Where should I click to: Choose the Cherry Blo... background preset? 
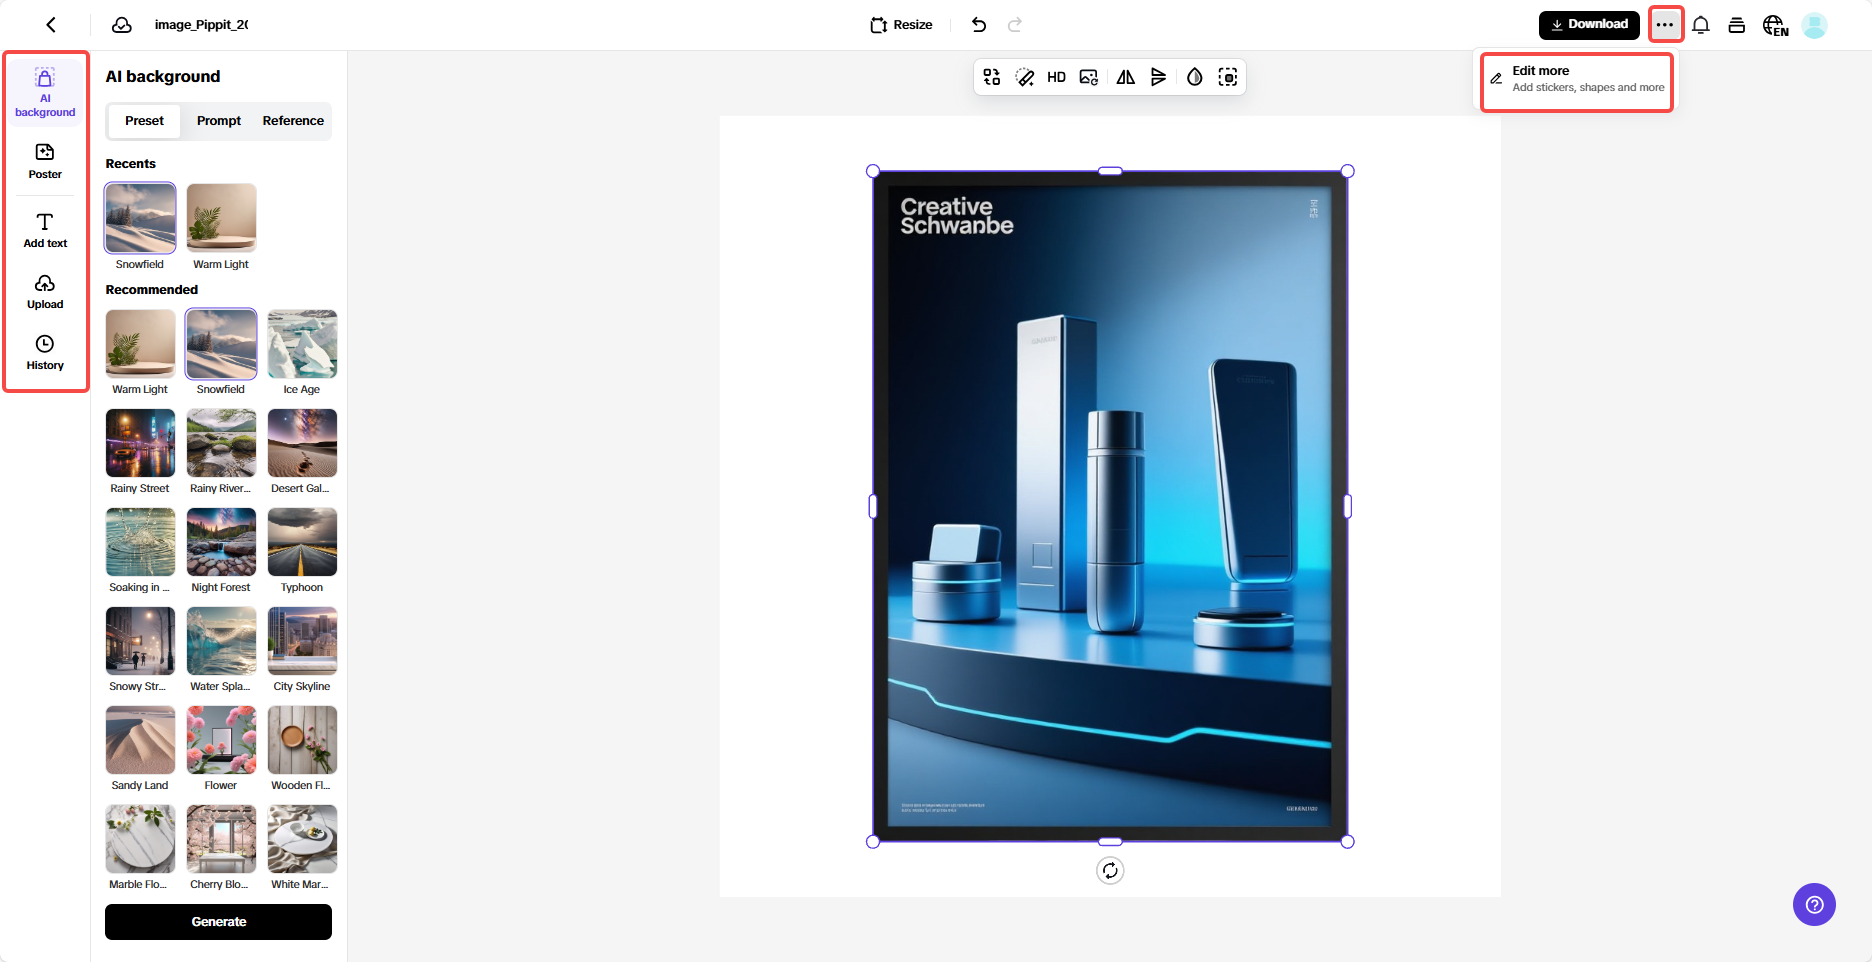(x=221, y=838)
